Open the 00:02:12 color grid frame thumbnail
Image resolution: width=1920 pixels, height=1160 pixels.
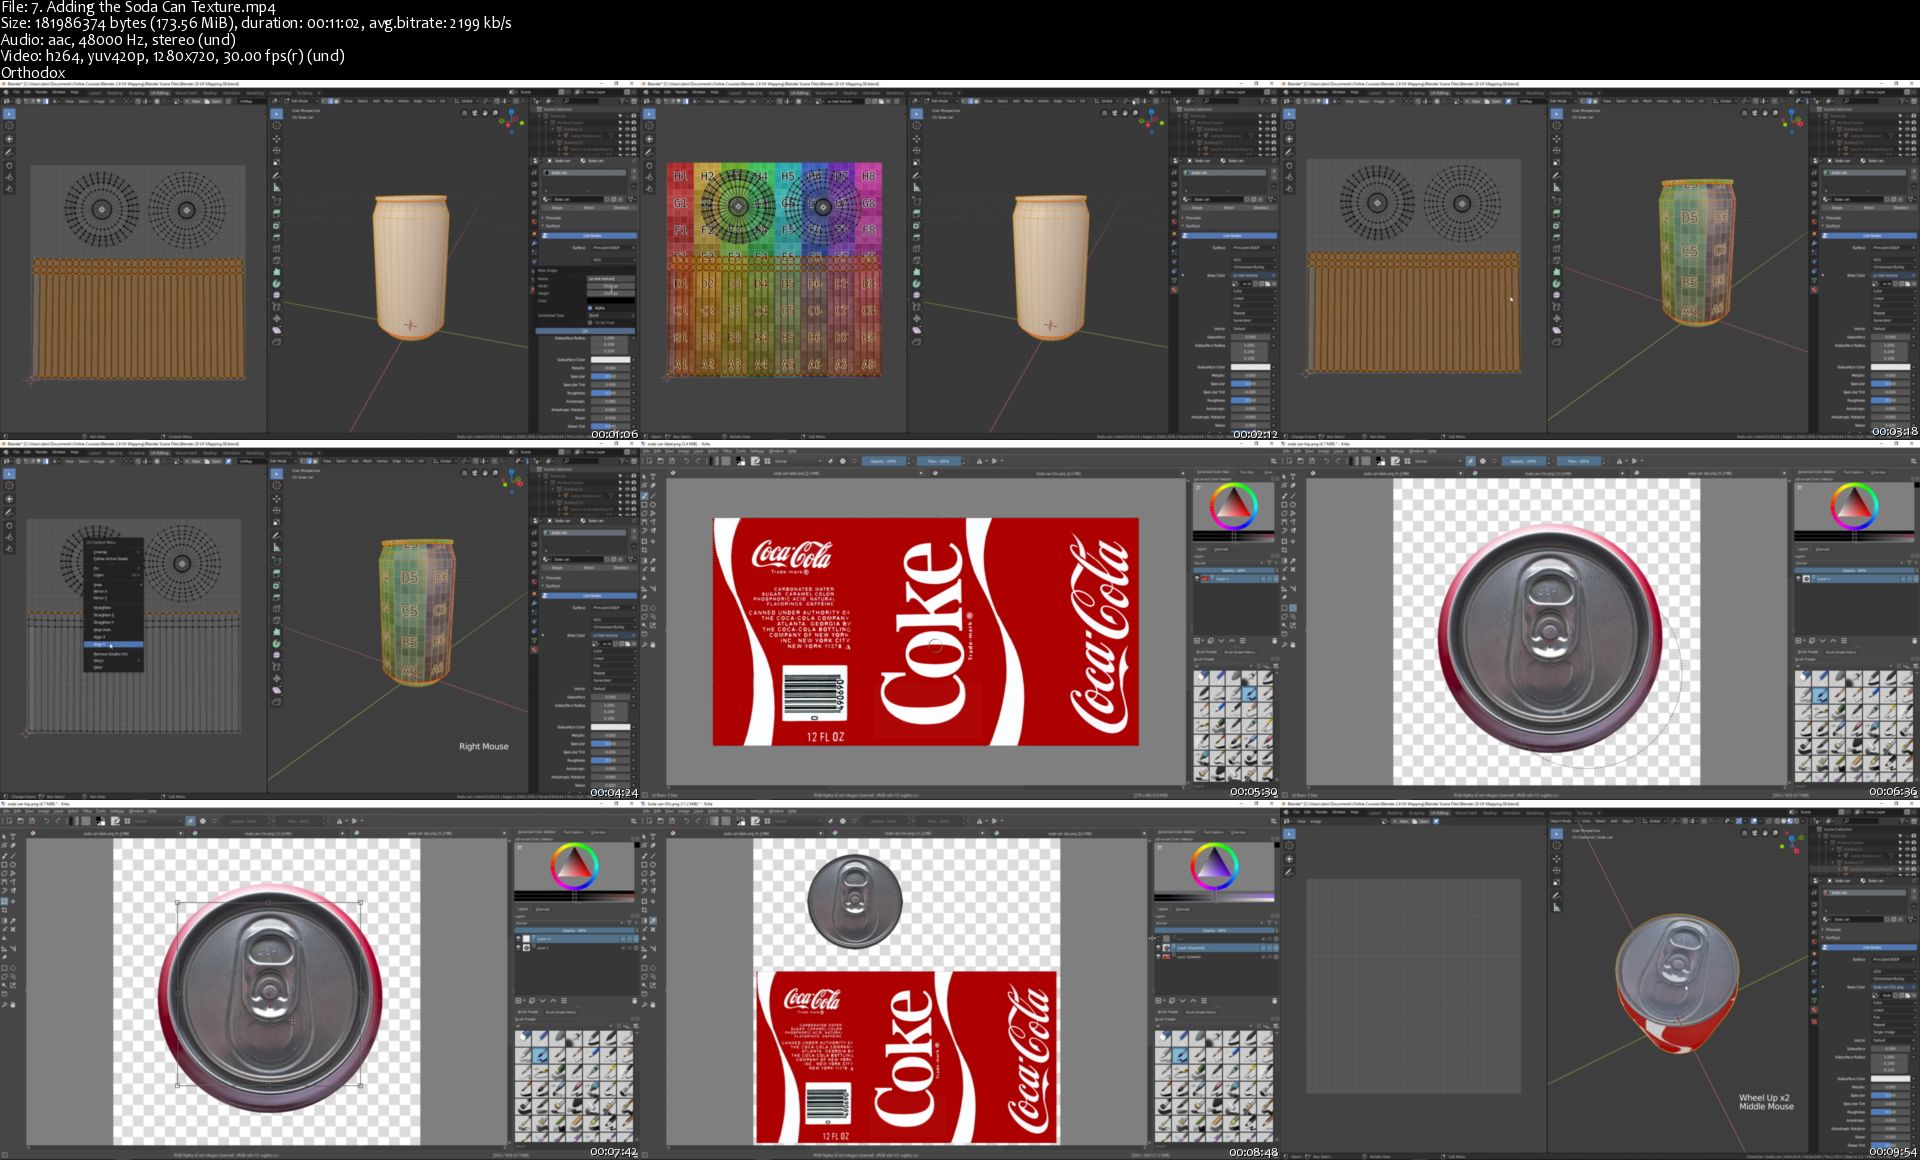click(960, 260)
